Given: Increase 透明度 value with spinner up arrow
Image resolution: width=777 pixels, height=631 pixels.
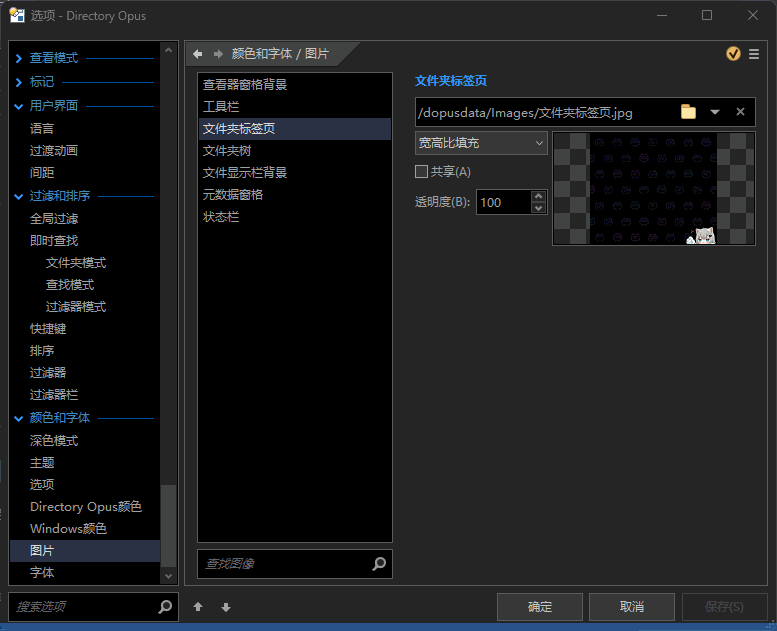Looking at the screenshot, I should (x=539, y=196).
